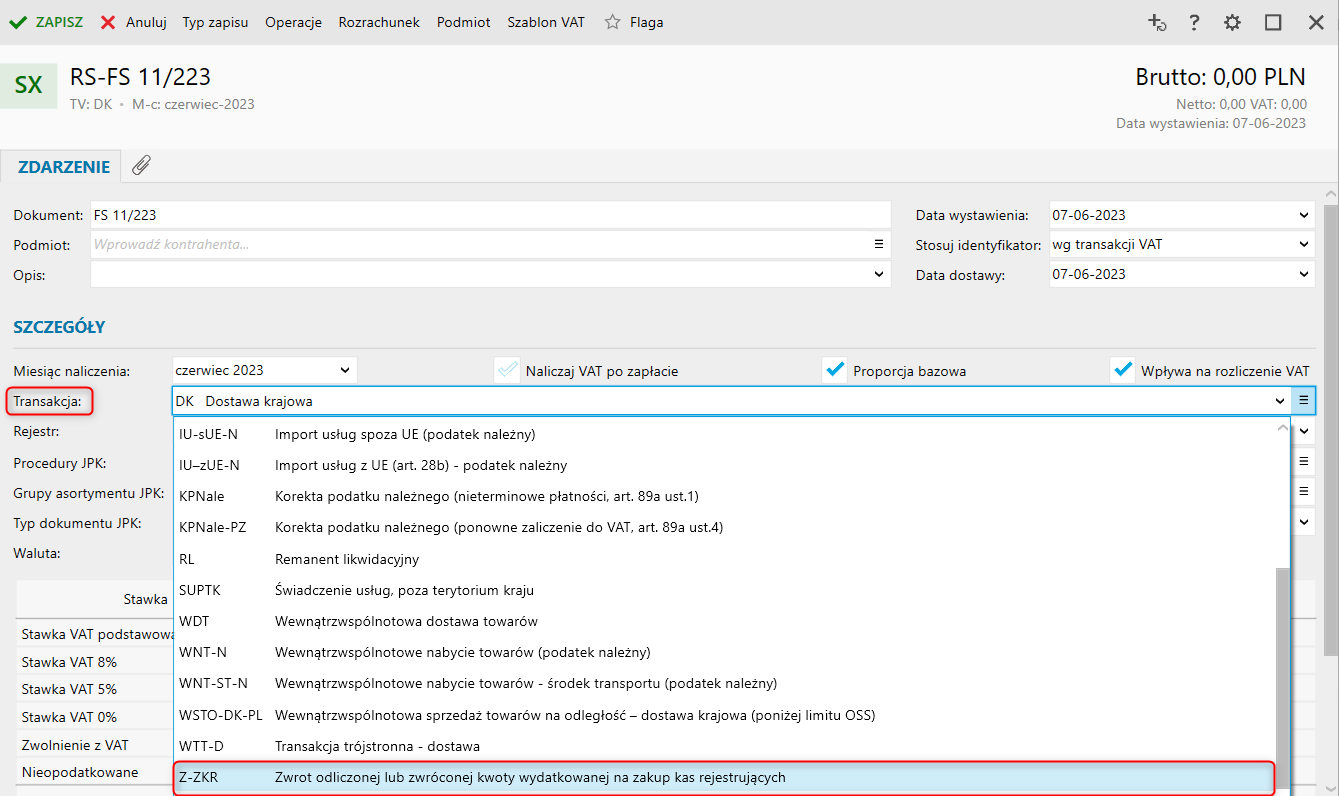
Task: Click the dropdown list vertical scrollbar
Action: pos(1282,680)
